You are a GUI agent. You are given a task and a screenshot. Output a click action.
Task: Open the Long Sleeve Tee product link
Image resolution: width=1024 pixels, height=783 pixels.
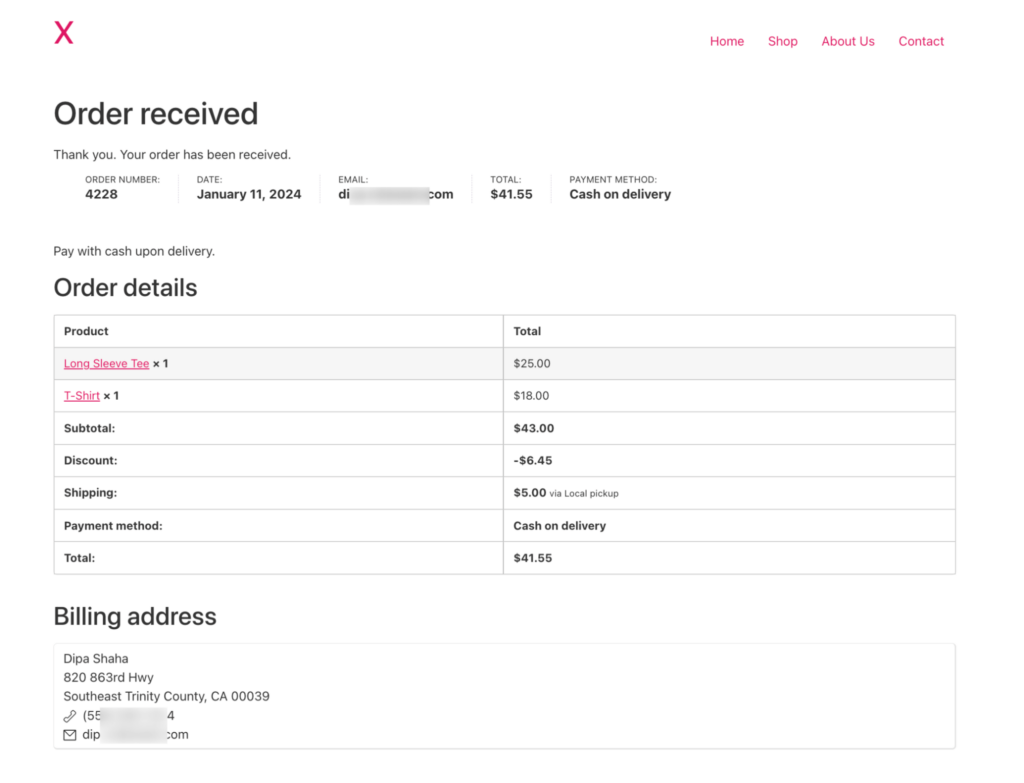(x=106, y=364)
